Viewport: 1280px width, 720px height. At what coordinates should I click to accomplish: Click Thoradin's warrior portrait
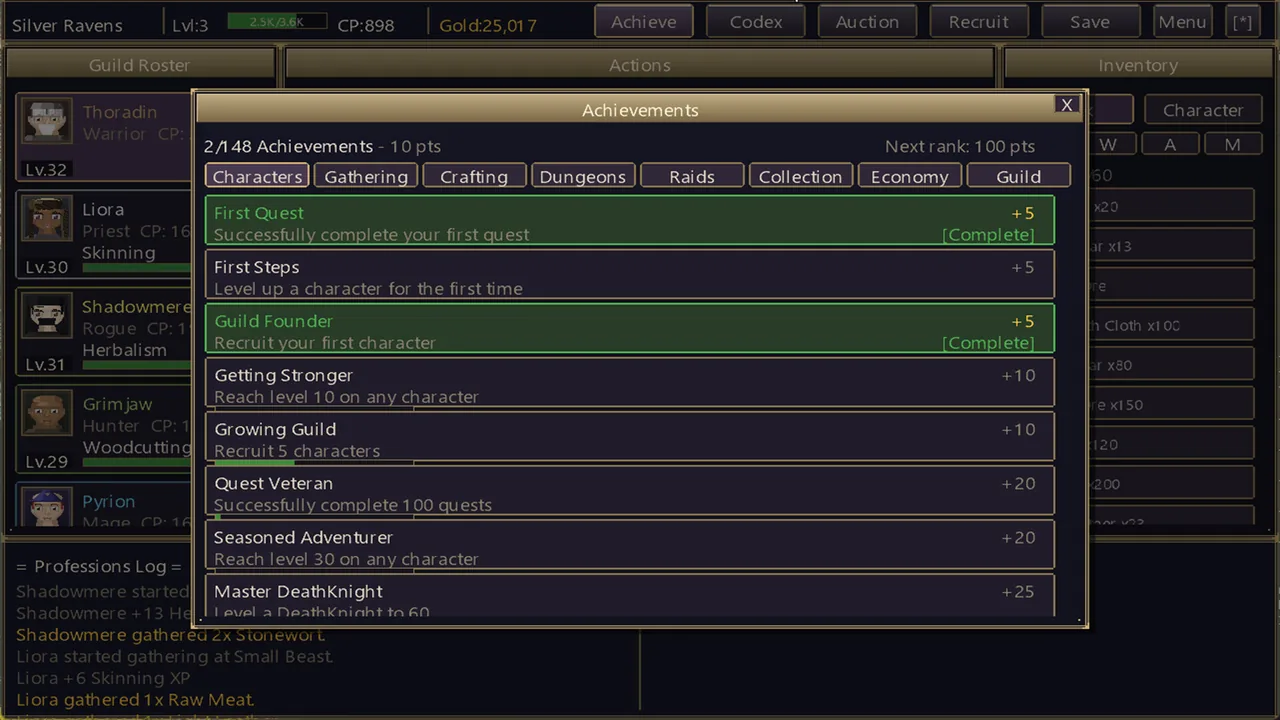pos(48,121)
